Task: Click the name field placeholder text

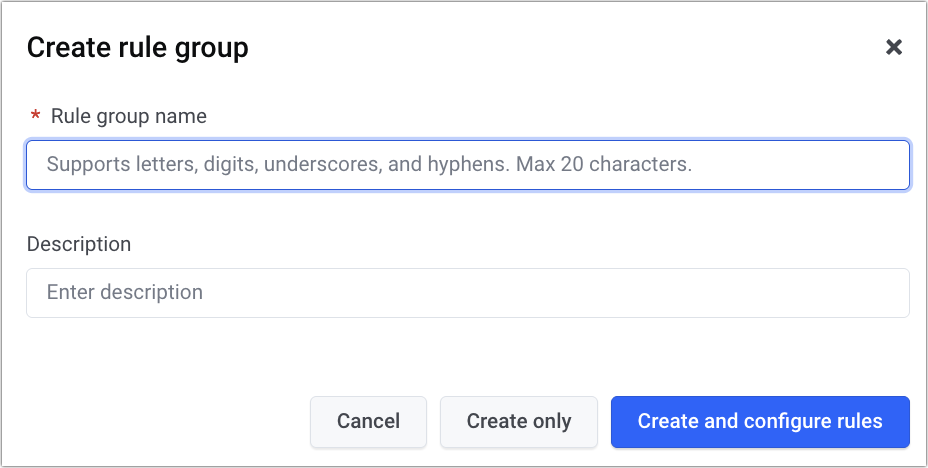Action: 369,165
